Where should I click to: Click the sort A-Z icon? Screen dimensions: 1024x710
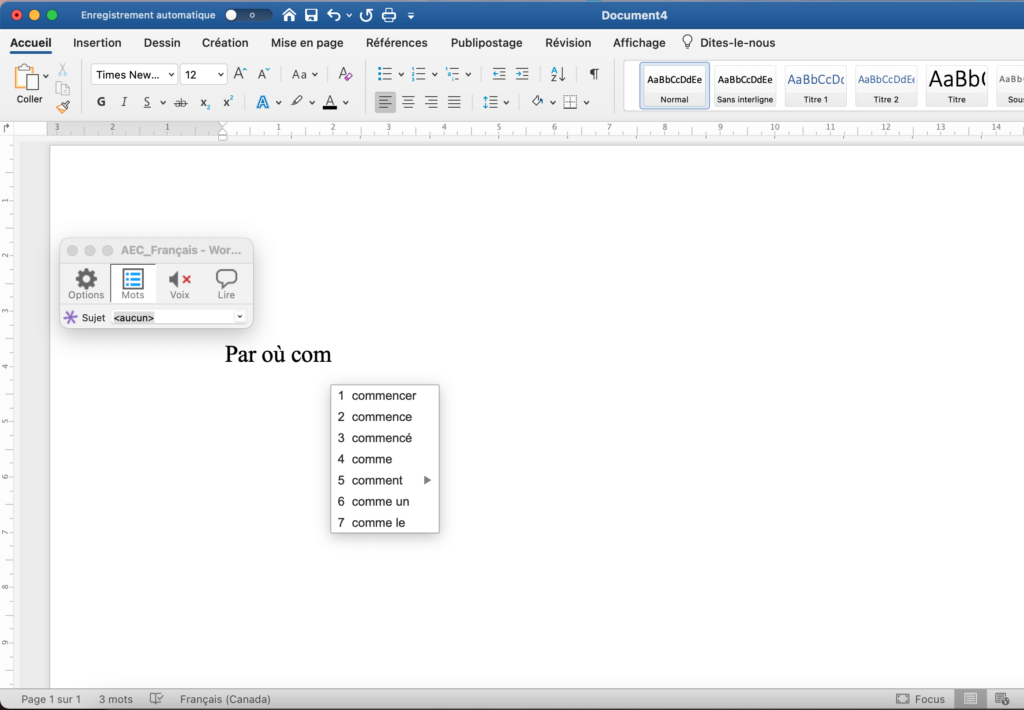coord(558,74)
